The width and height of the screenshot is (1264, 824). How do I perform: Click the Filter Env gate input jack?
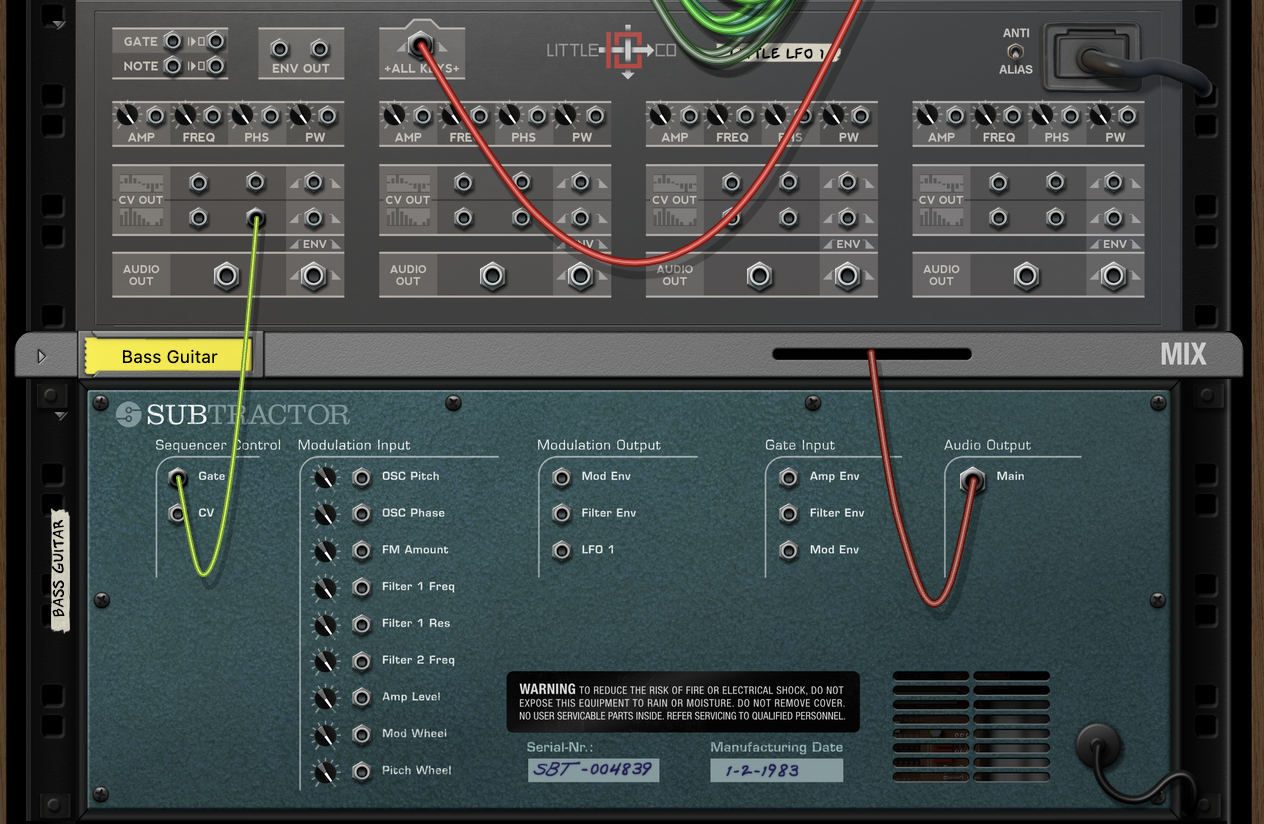pos(789,514)
